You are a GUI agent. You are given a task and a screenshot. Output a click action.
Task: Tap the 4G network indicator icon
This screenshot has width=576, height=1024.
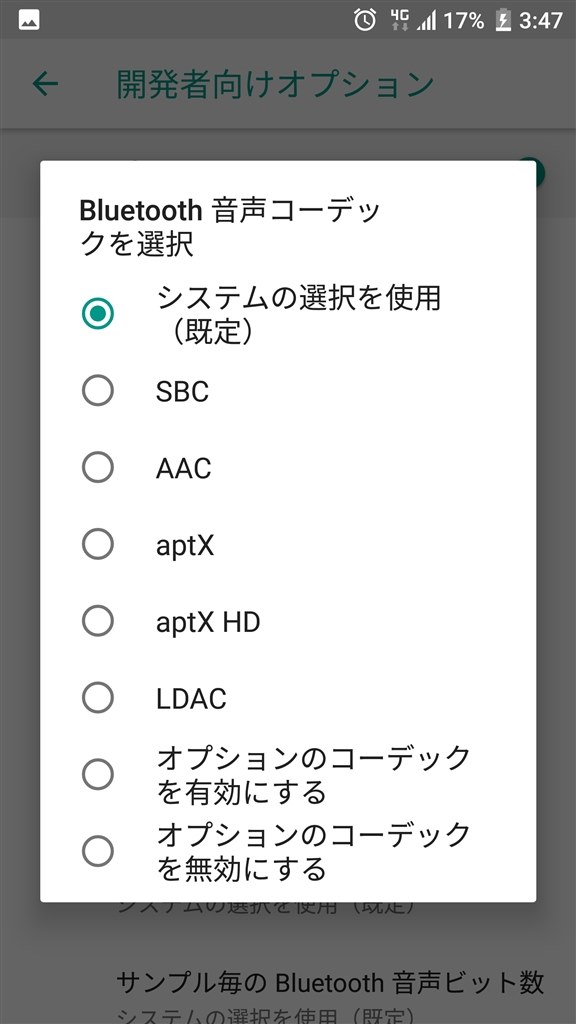pyautogui.click(x=398, y=20)
